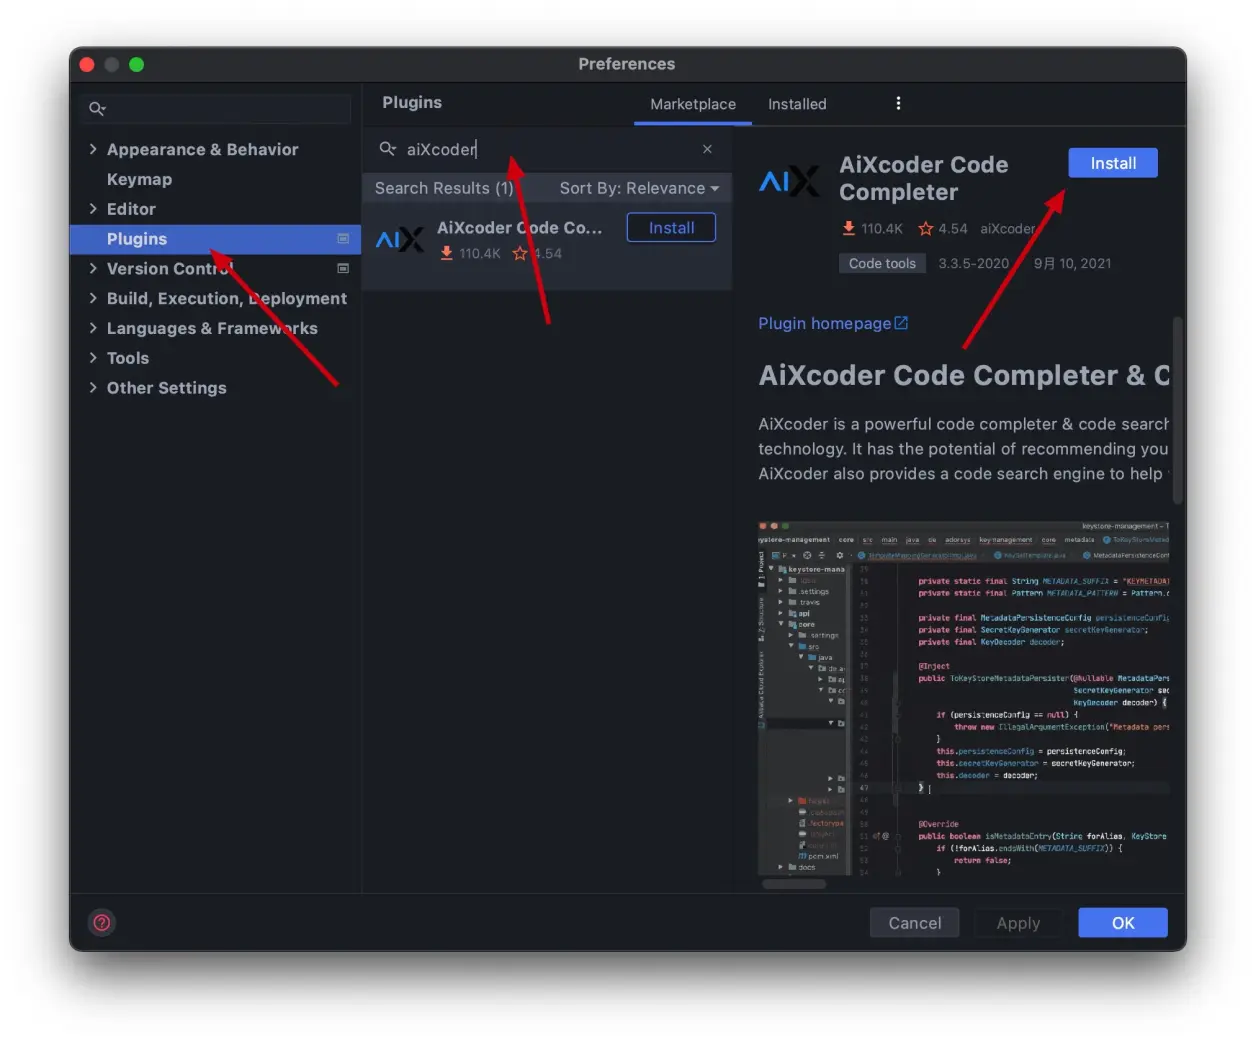The image size is (1256, 1043).
Task: Open the Sort By Relevance dropdown
Action: 639,188
